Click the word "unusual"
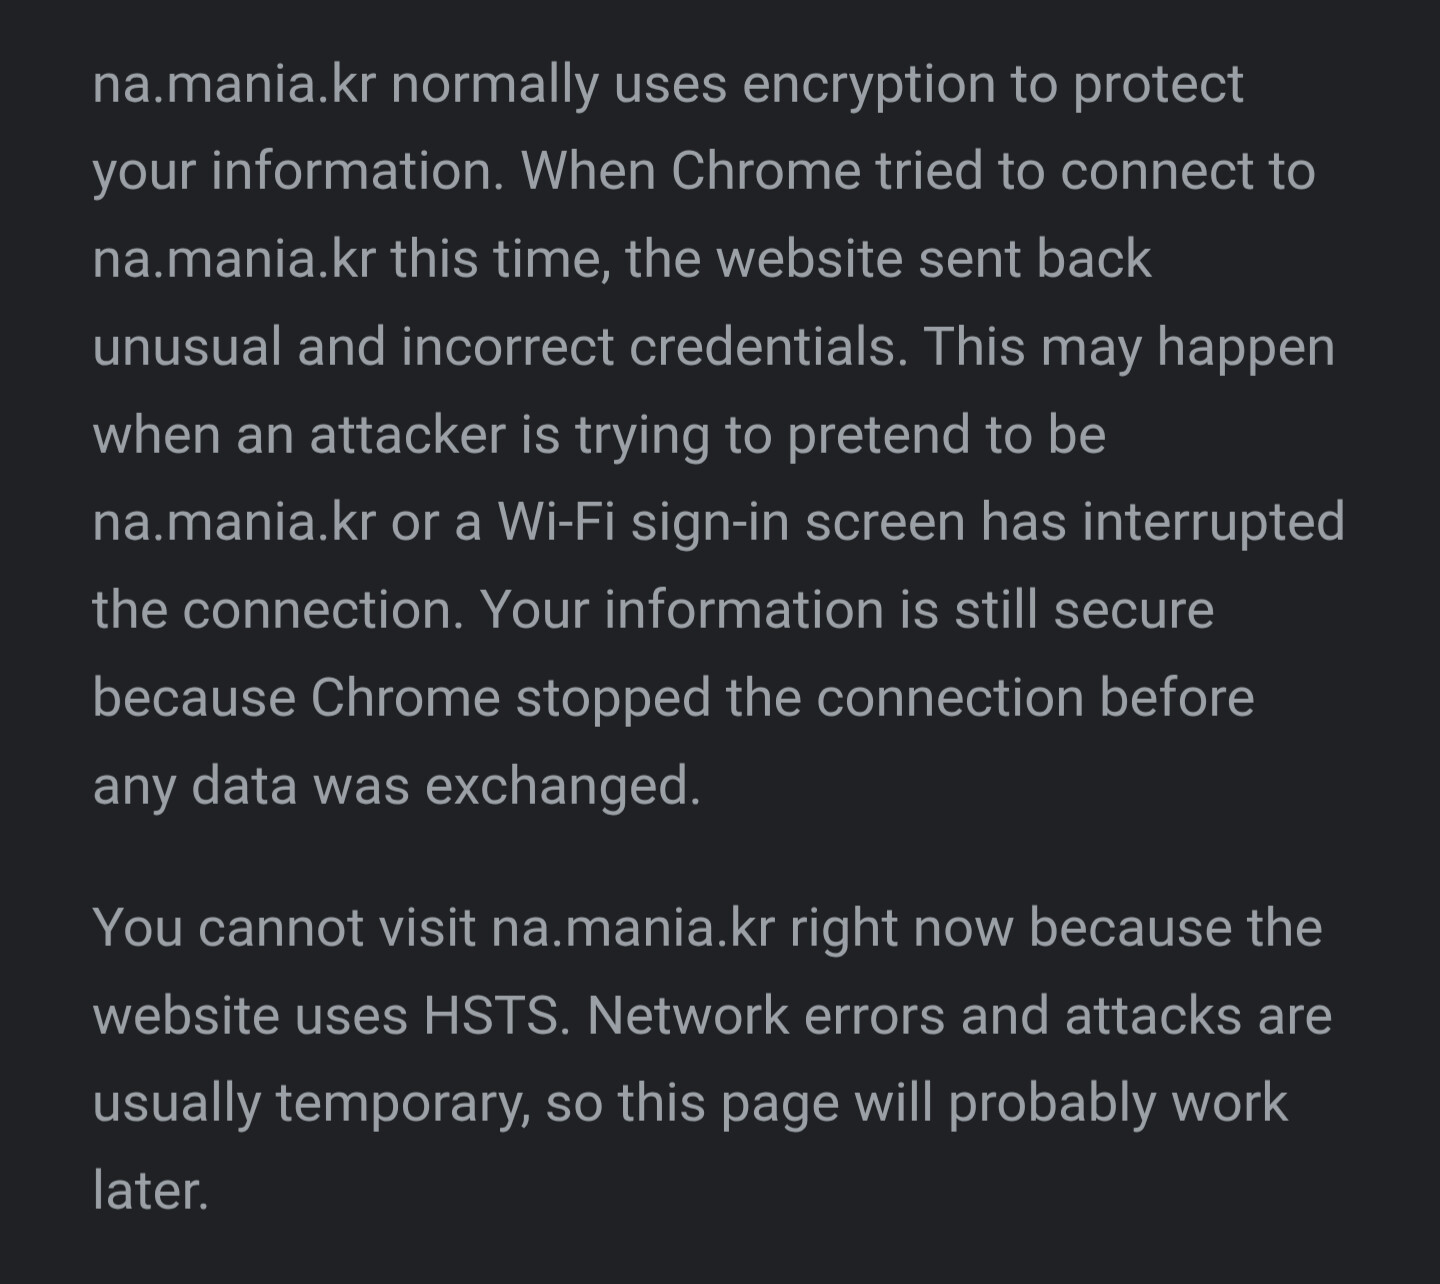The image size is (1440, 1284). 187,347
